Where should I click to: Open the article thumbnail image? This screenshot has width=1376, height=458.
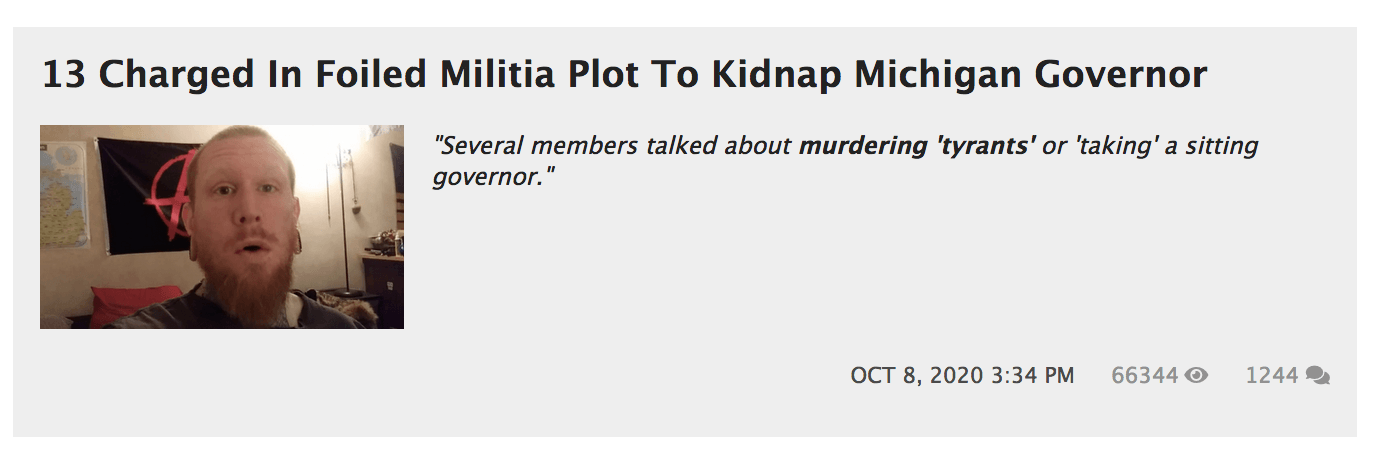(222, 227)
